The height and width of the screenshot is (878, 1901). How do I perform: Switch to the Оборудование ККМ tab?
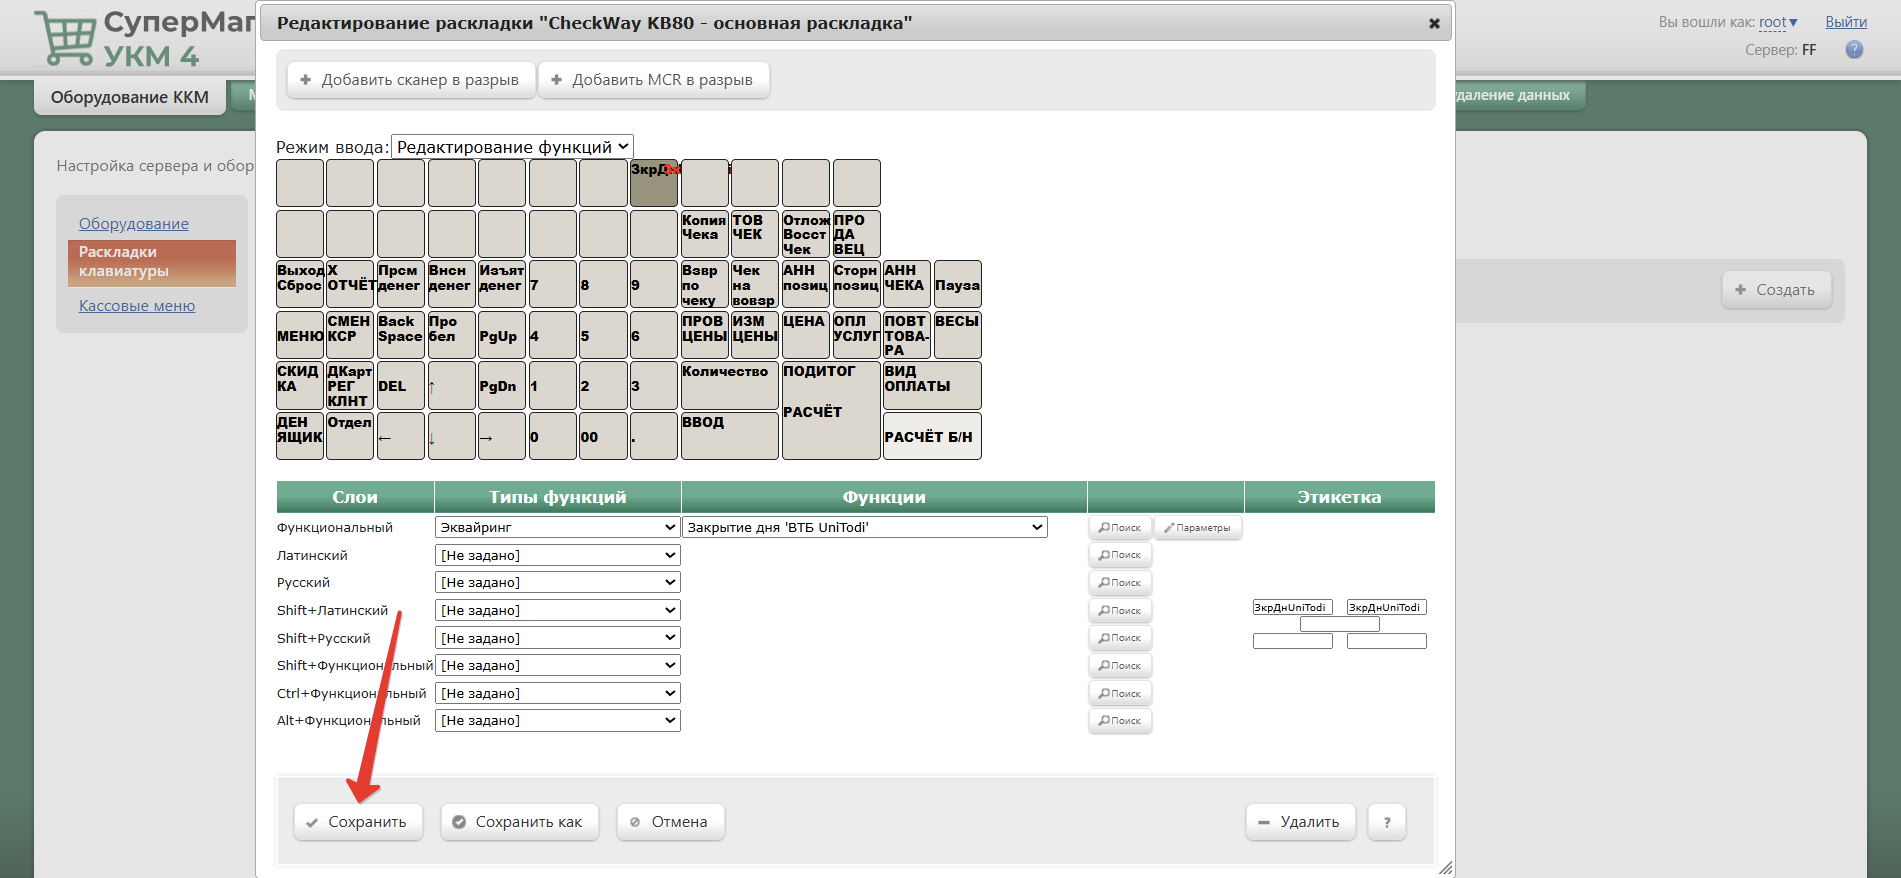click(130, 97)
